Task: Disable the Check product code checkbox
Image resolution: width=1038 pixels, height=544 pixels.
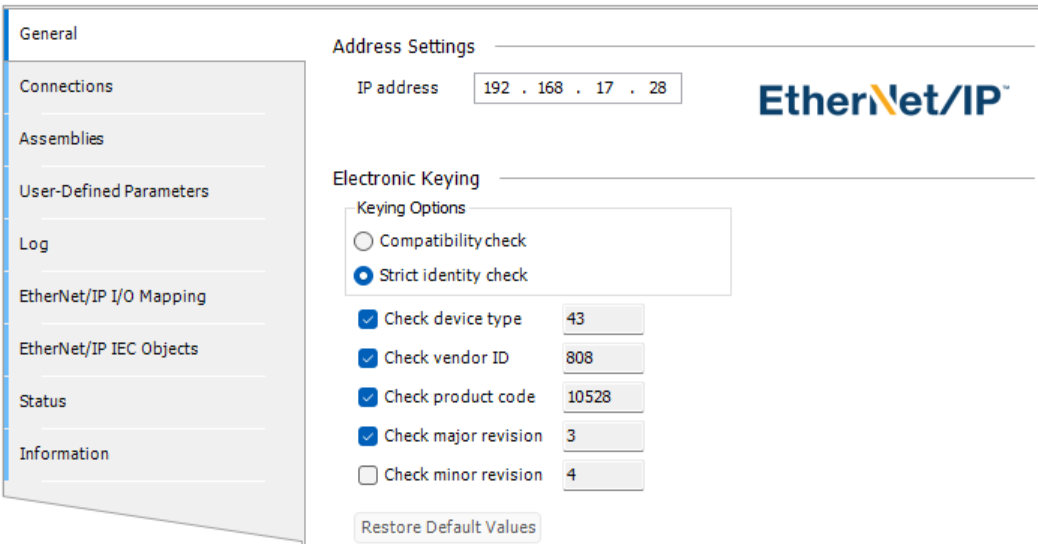Action: point(368,397)
